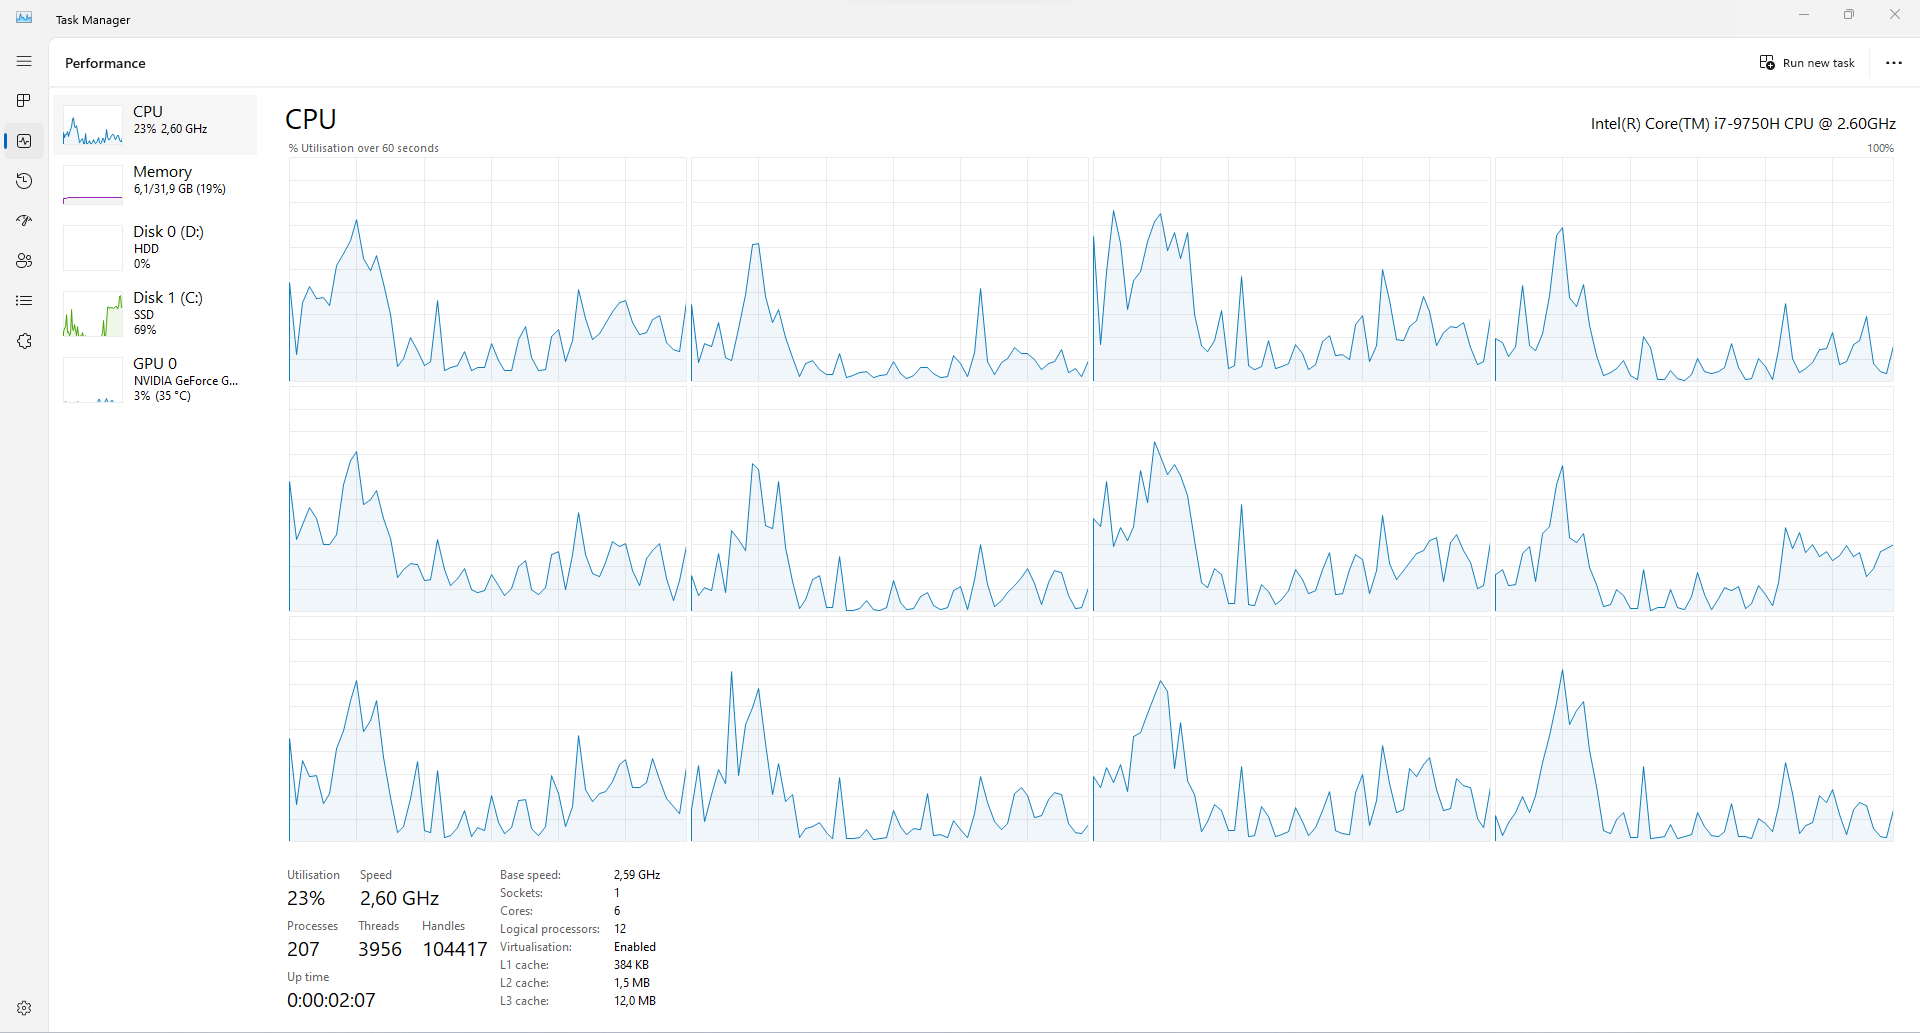Click the large CPU heading
The width and height of the screenshot is (1920, 1033).
311,119
